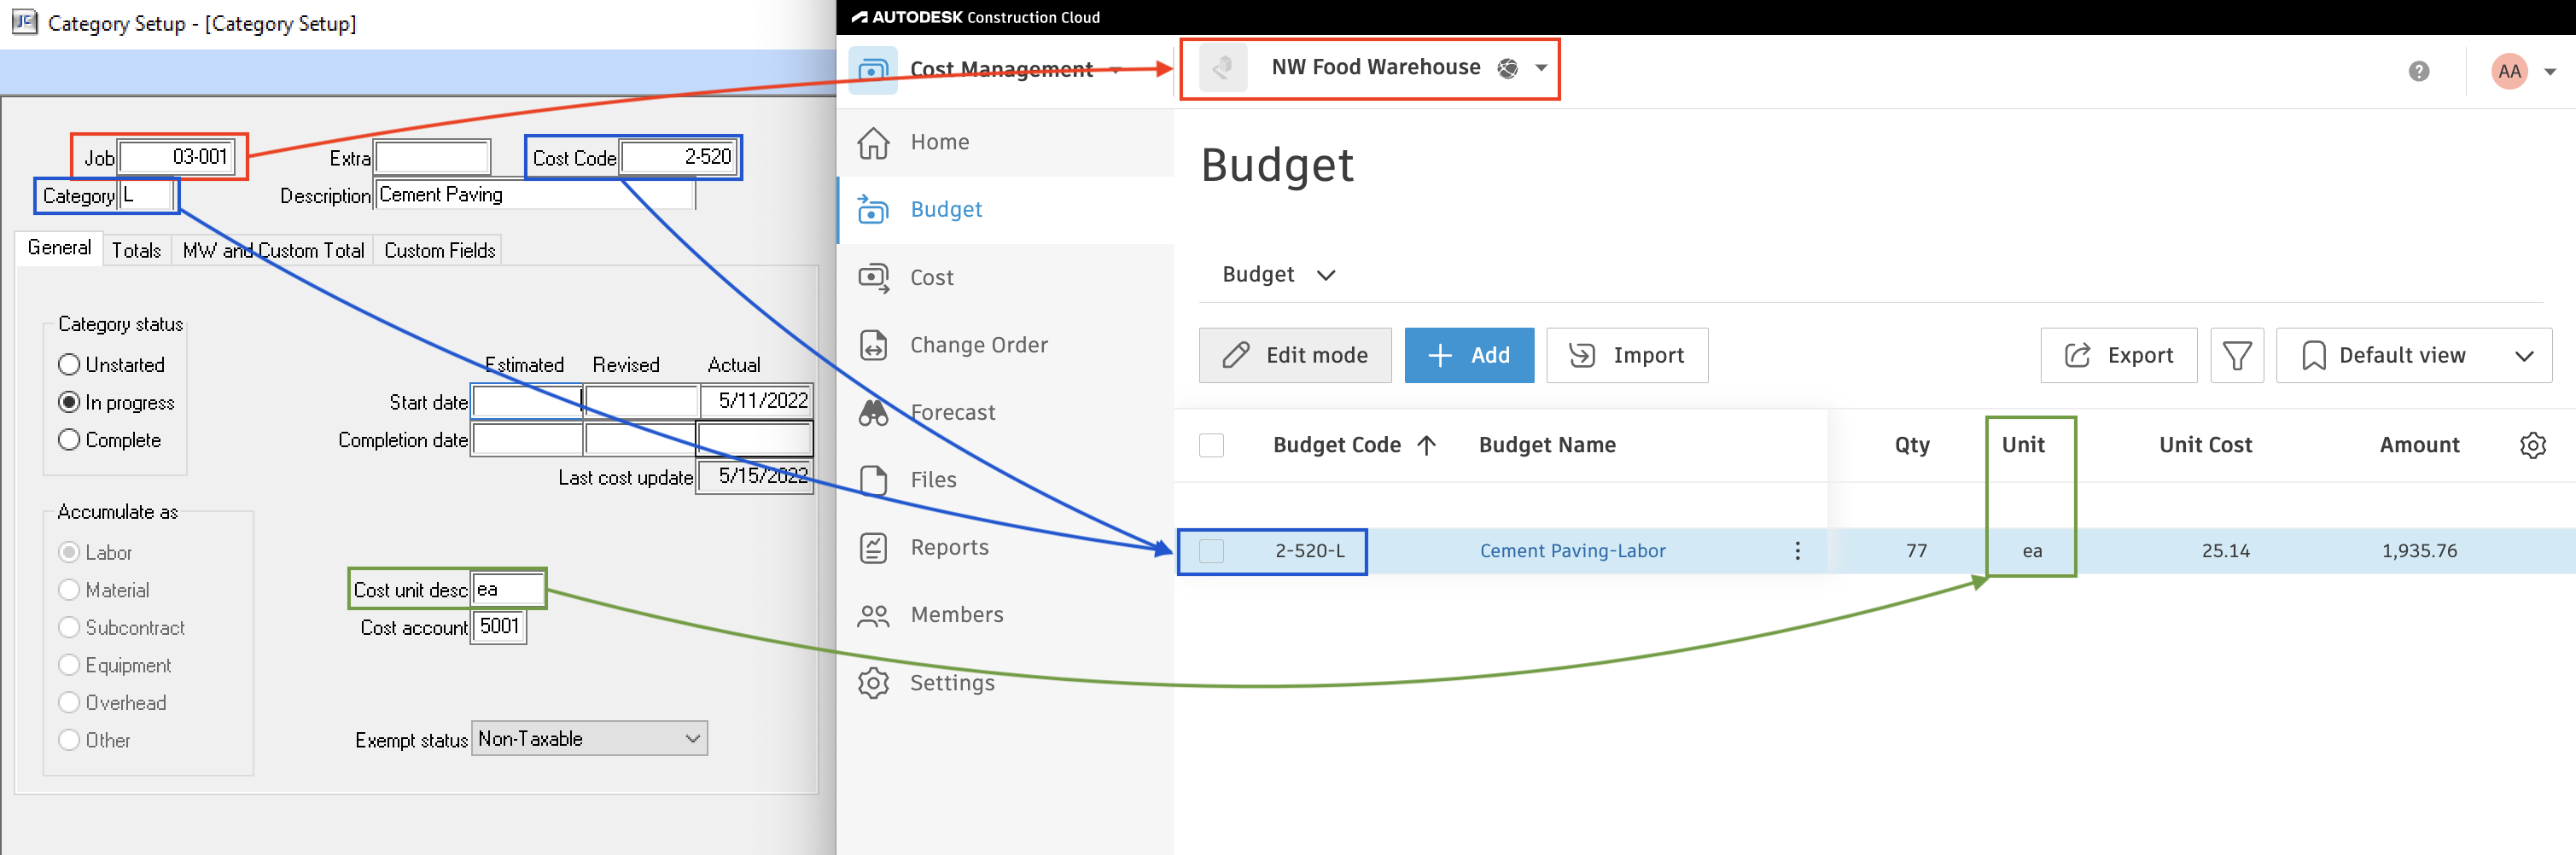Expand the user account menu arrow

tap(2550, 72)
